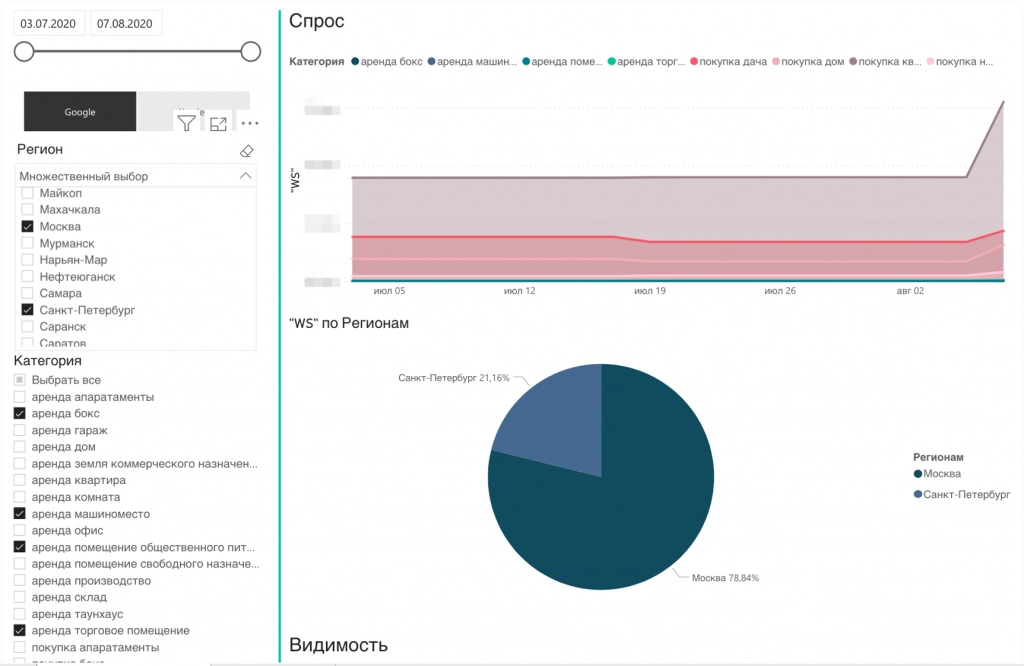This screenshot has width=1024, height=666.
Task: Click аренда бокс legend marker in chart
Action: 355,61
